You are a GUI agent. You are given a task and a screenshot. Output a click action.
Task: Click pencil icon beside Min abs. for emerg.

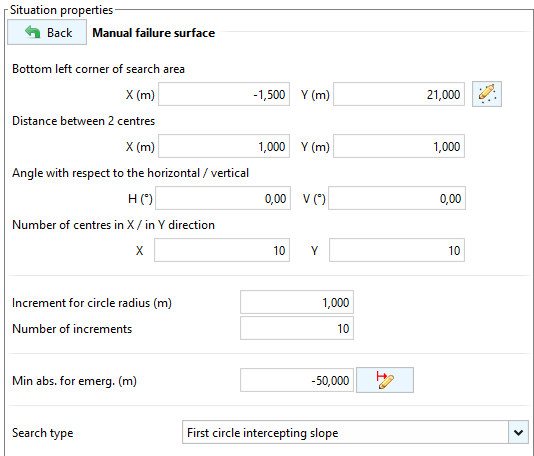click(x=385, y=380)
